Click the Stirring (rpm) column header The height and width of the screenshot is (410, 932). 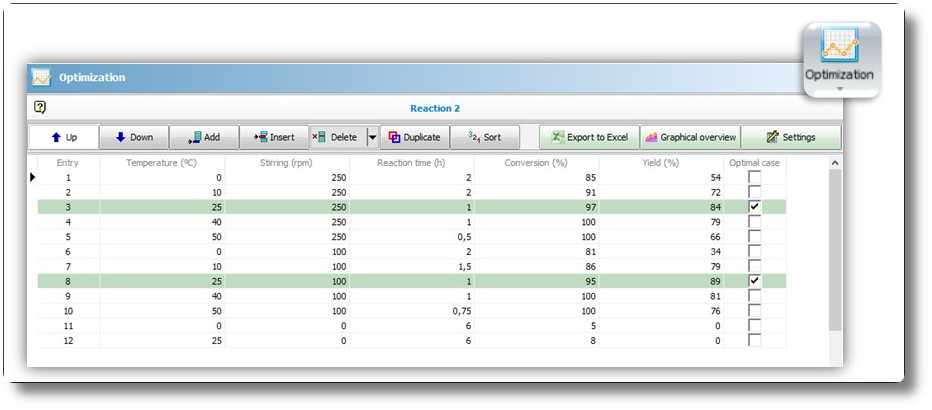pyautogui.click(x=287, y=162)
